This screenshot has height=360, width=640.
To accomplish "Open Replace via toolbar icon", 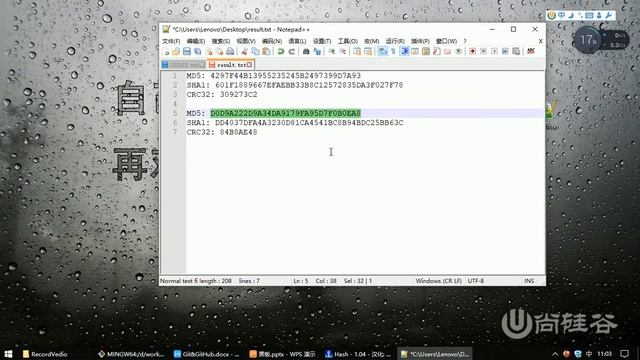I will click(317, 51).
